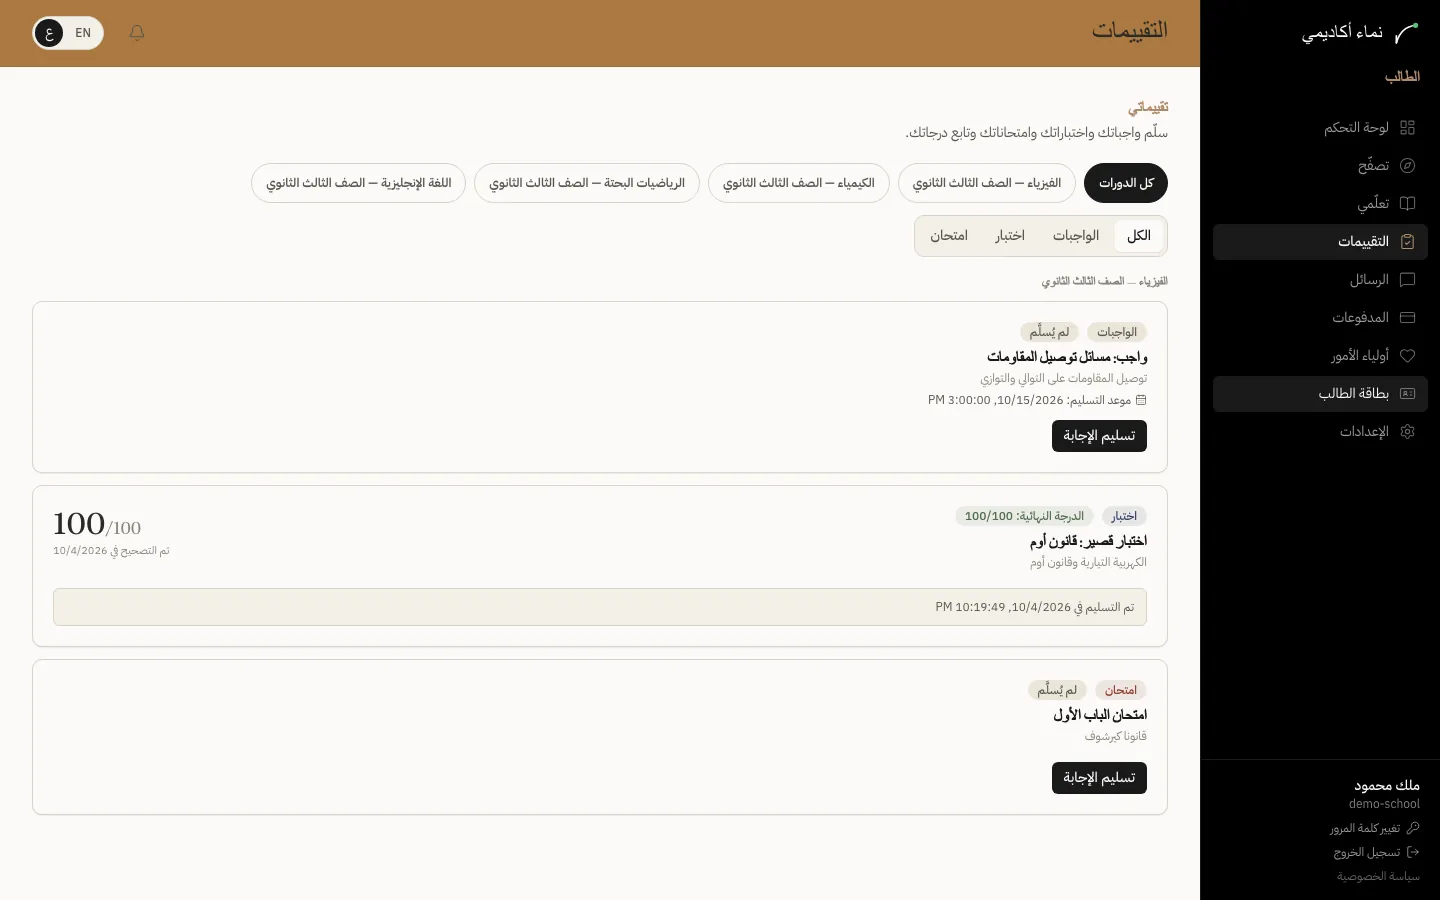Image resolution: width=1440 pixels, height=900 pixels.
Task: Click the red امتحان tag badge
Action: pos(1121,690)
